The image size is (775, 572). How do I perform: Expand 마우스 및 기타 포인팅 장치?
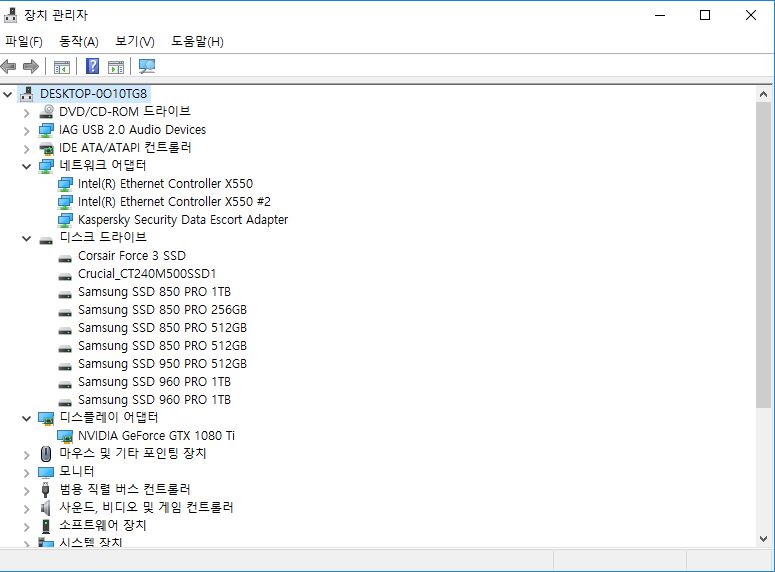tap(27, 455)
